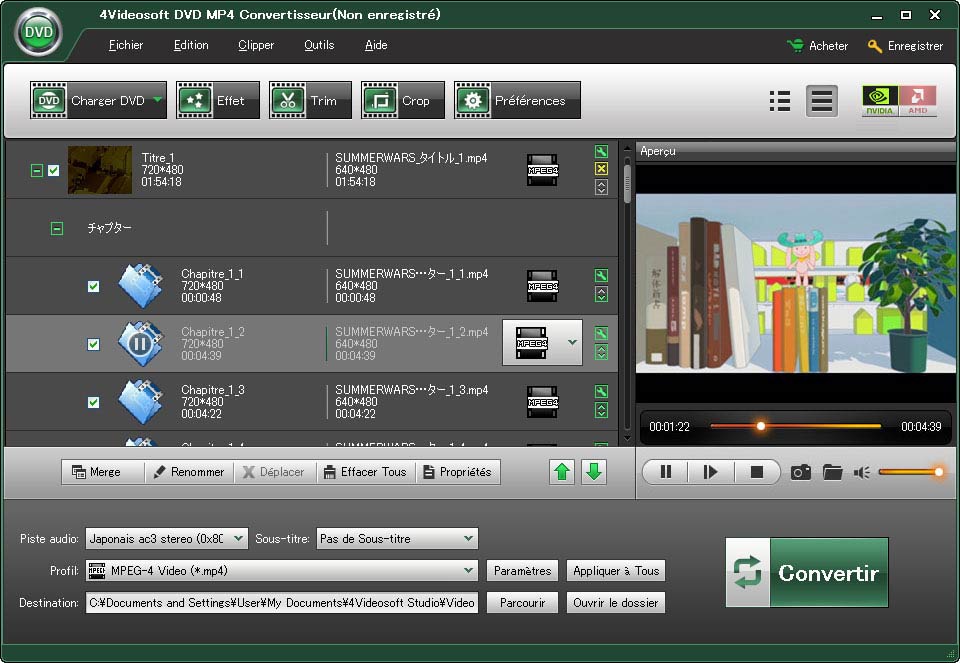Open the Clipper menu
Image resolution: width=960 pixels, height=663 pixels.
tap(256, 45)
